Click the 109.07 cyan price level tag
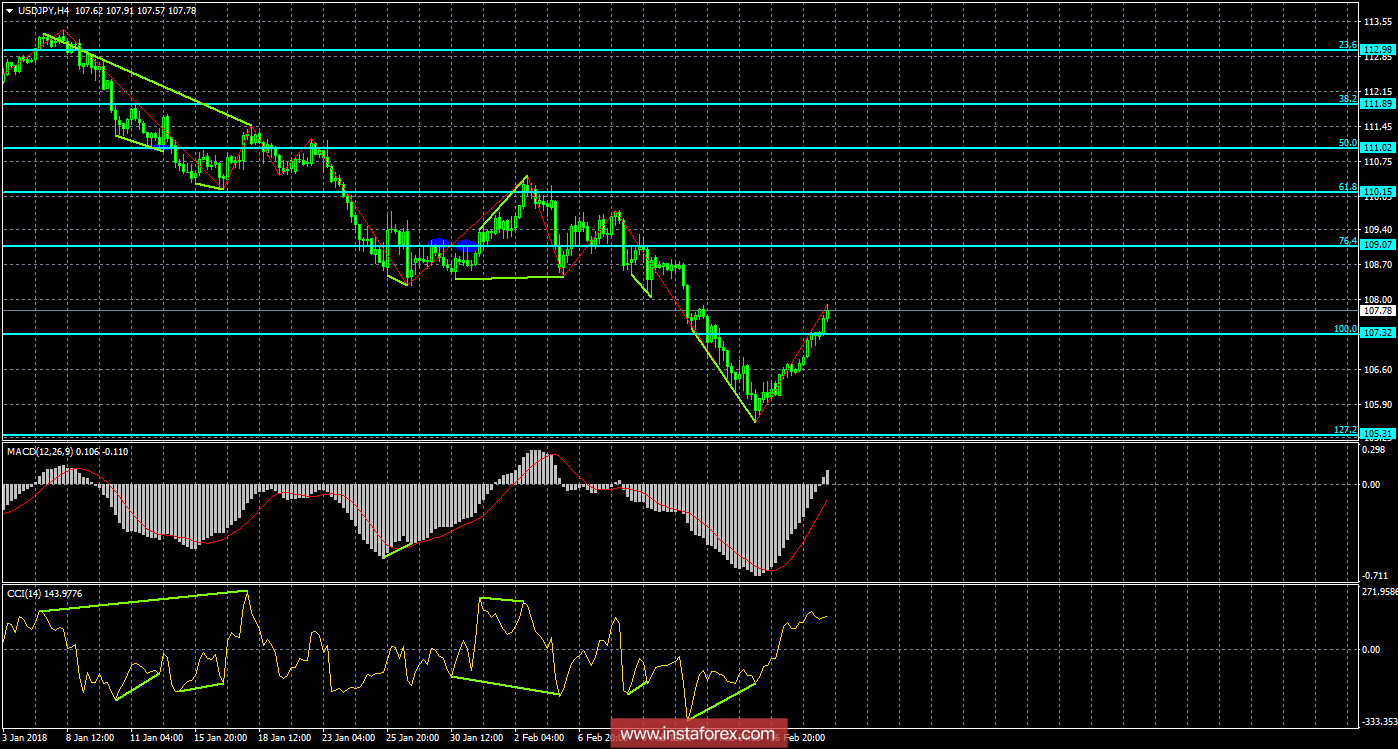Screen dimensions: 1398x749 pyautogui.click(x=1379, y=244)
